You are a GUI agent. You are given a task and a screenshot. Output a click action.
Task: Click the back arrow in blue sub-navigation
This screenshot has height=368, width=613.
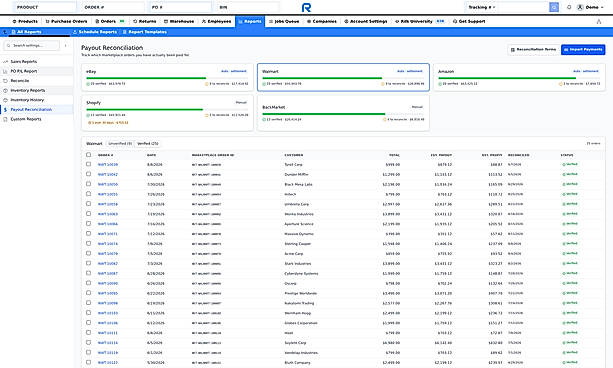point(5,32)
